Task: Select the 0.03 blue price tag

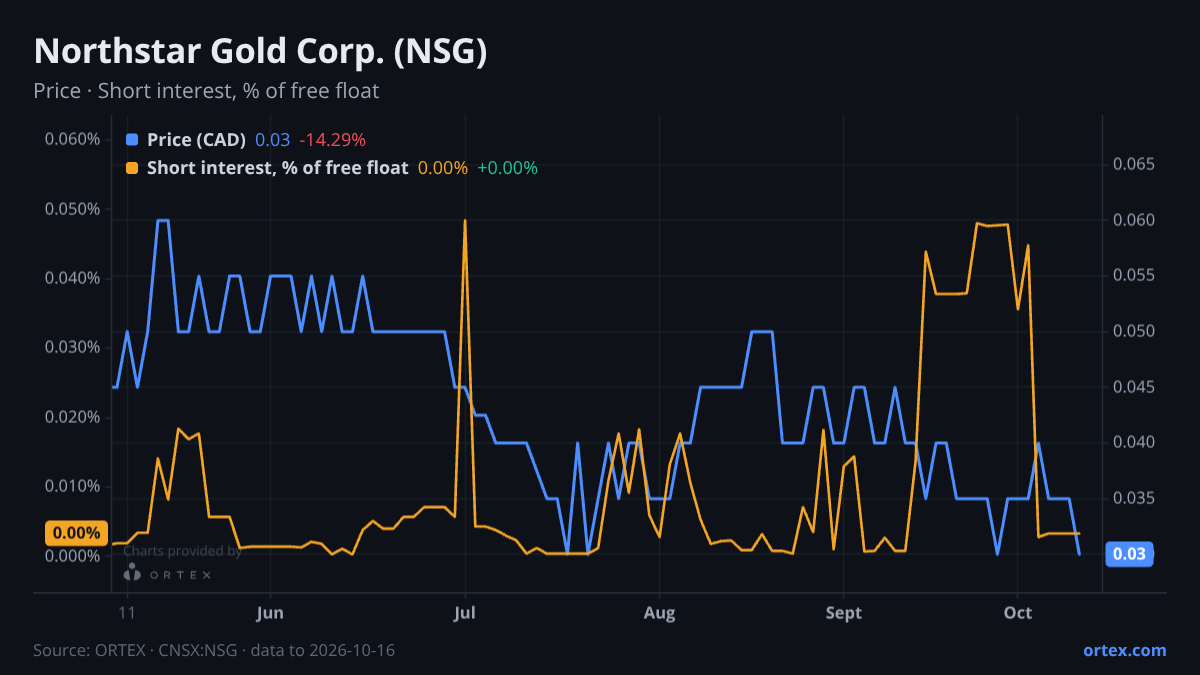Action: pyautogui.click(x=1130, y=554)
